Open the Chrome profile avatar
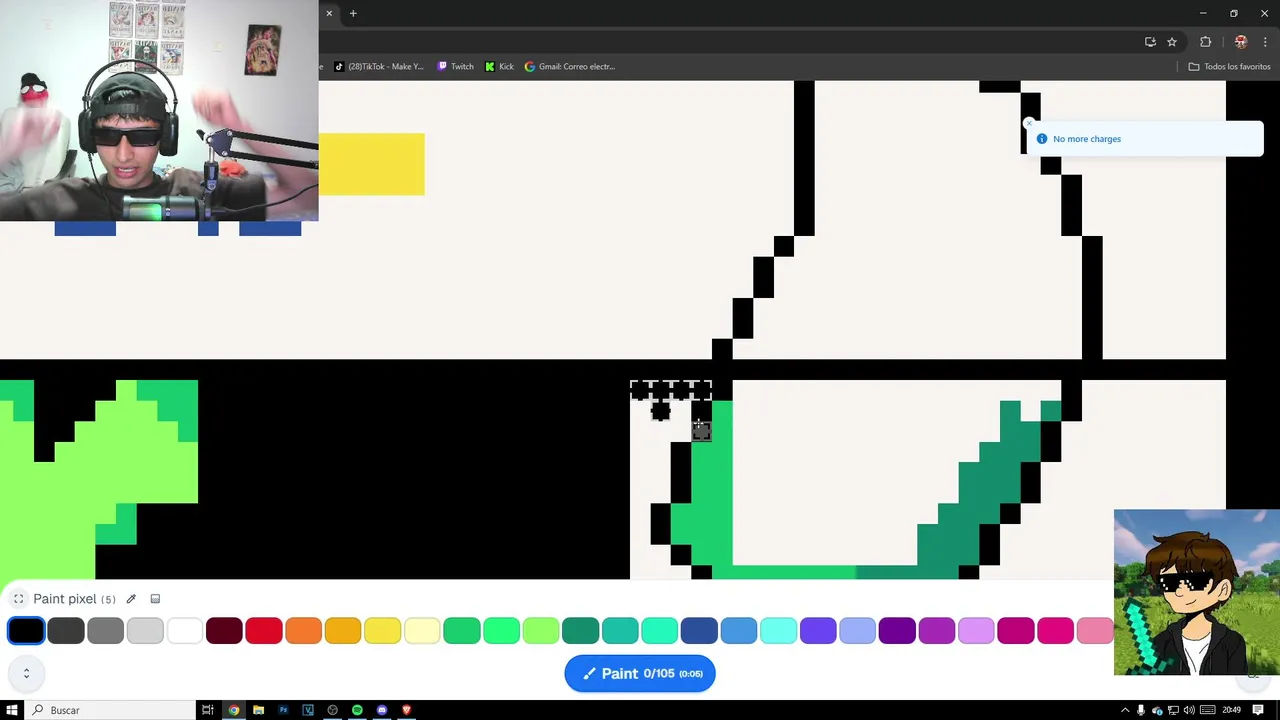Image resolution: width=1280 pixels, height=720 pixels. coord(1241,42)
